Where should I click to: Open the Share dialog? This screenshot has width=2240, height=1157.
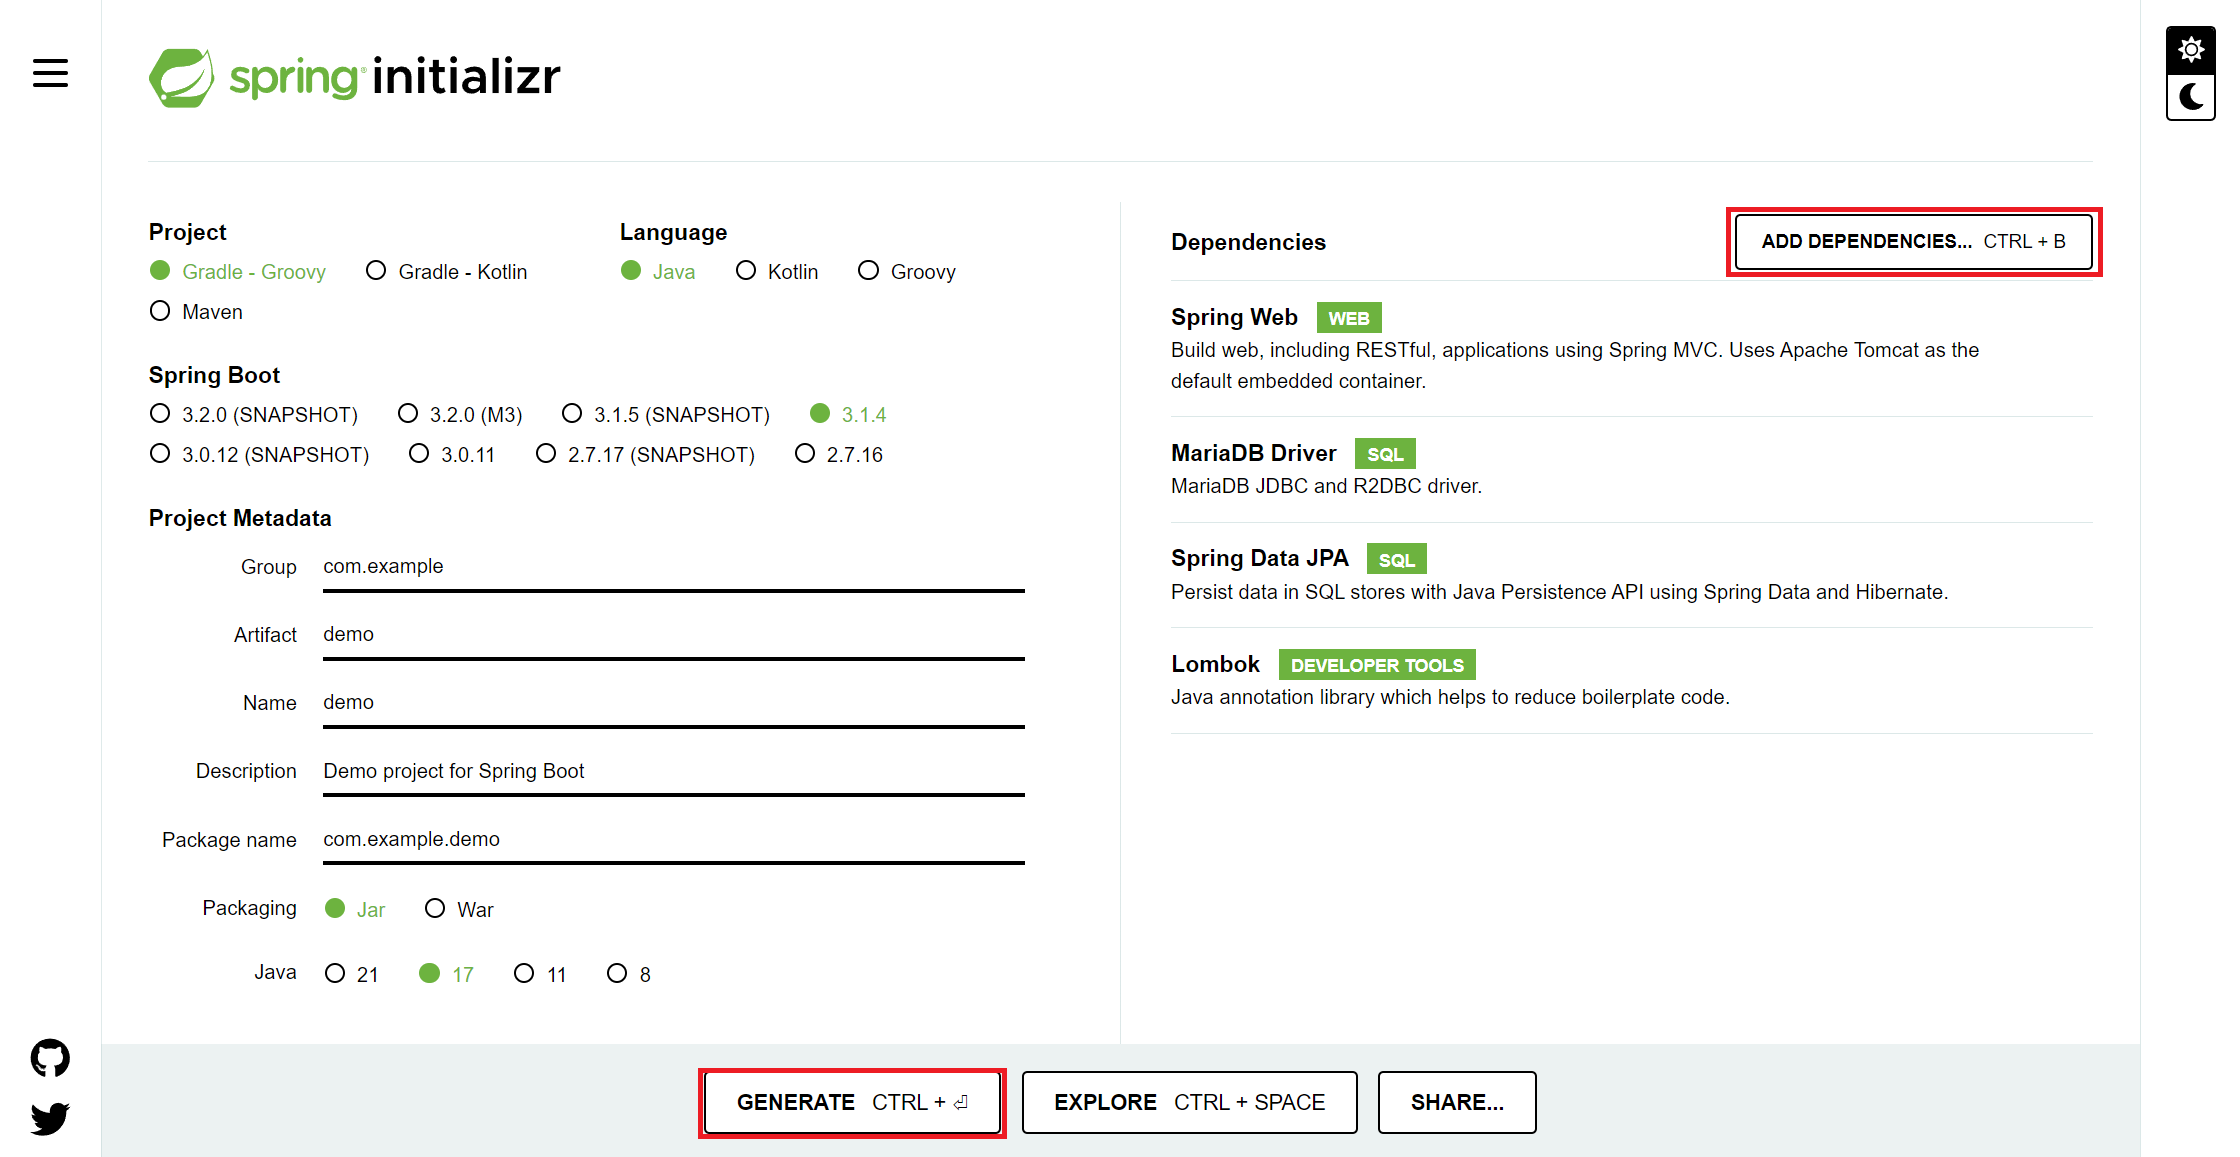1456,1102
